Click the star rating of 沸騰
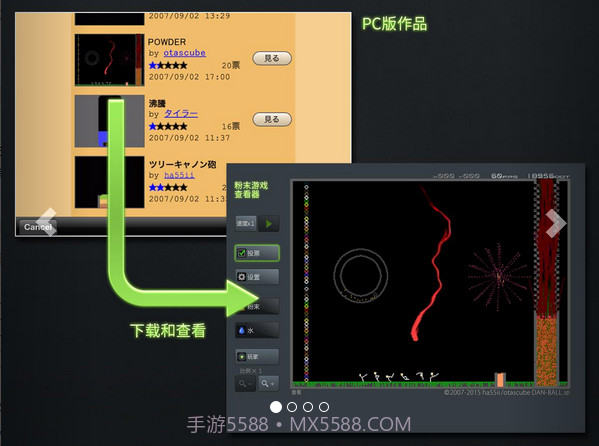Viewport: 599px width, 446px height. tap(168, 127)
